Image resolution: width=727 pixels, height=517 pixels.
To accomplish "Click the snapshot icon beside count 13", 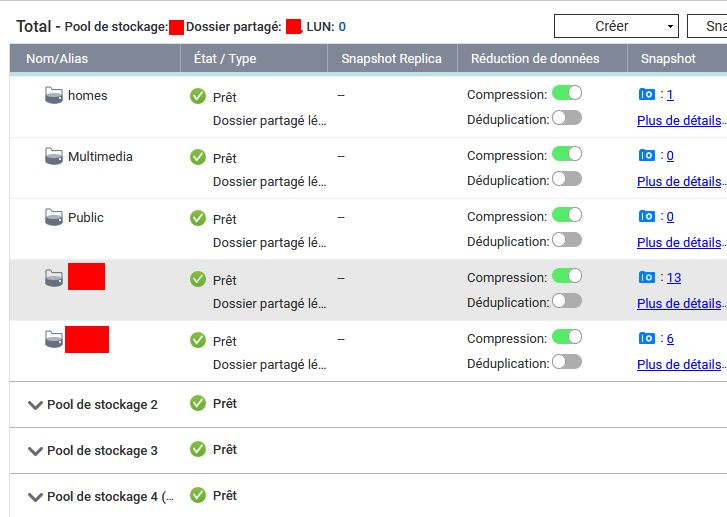I will coord(647,277).
